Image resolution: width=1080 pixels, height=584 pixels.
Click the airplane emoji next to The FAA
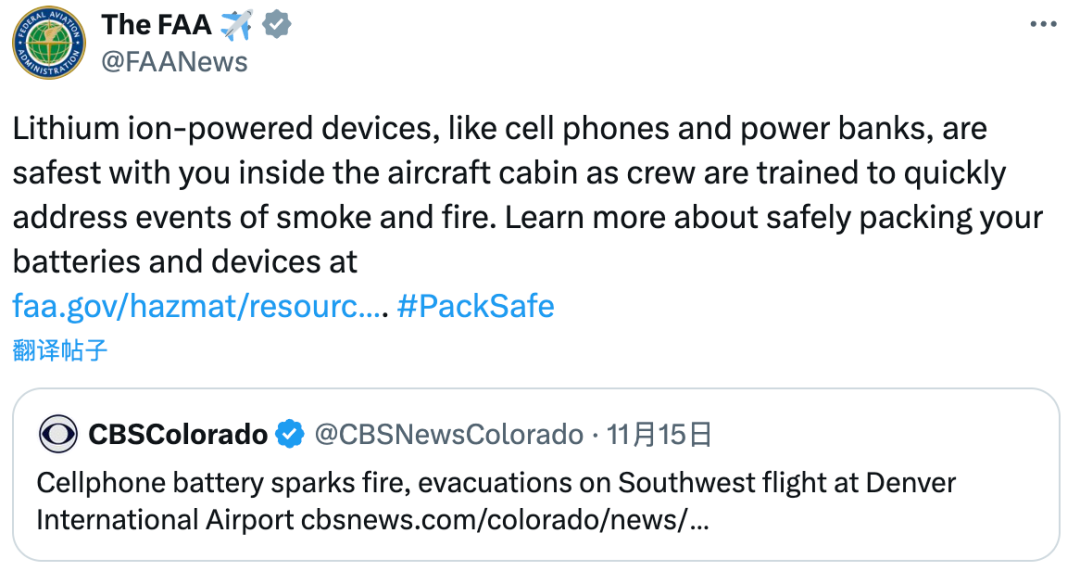click(236, 25)
